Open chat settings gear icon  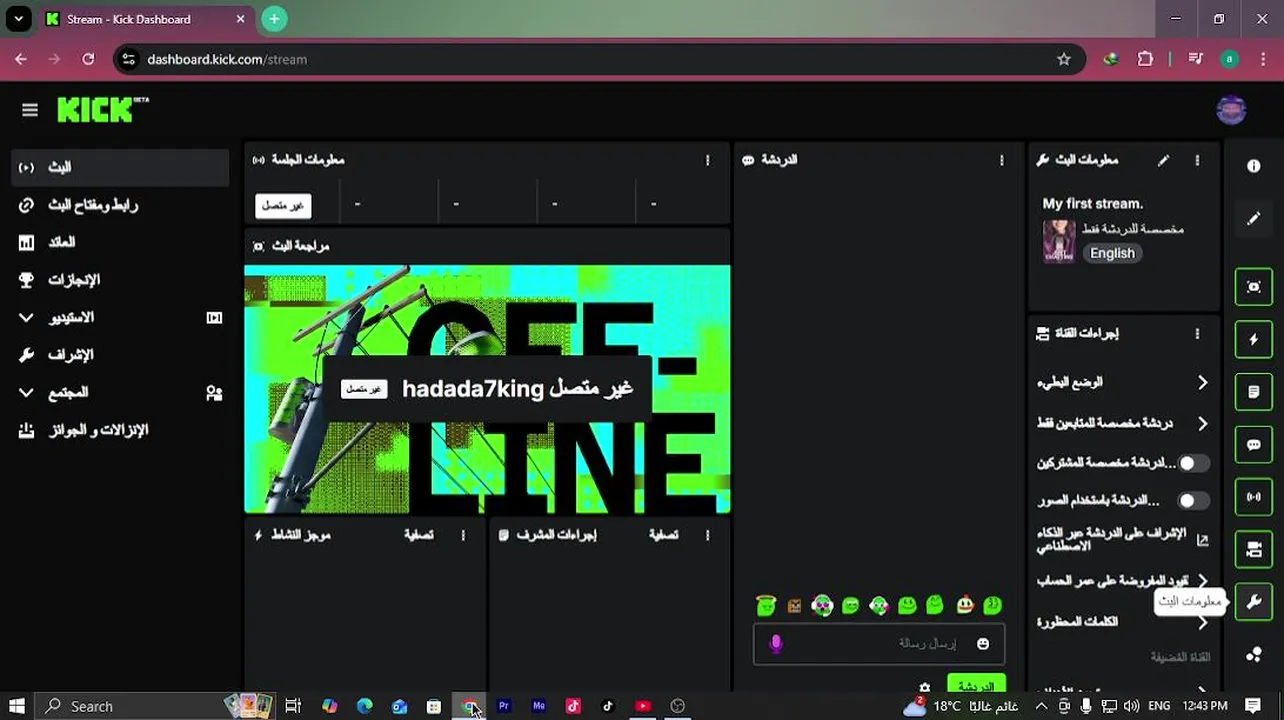pos(924,688)
